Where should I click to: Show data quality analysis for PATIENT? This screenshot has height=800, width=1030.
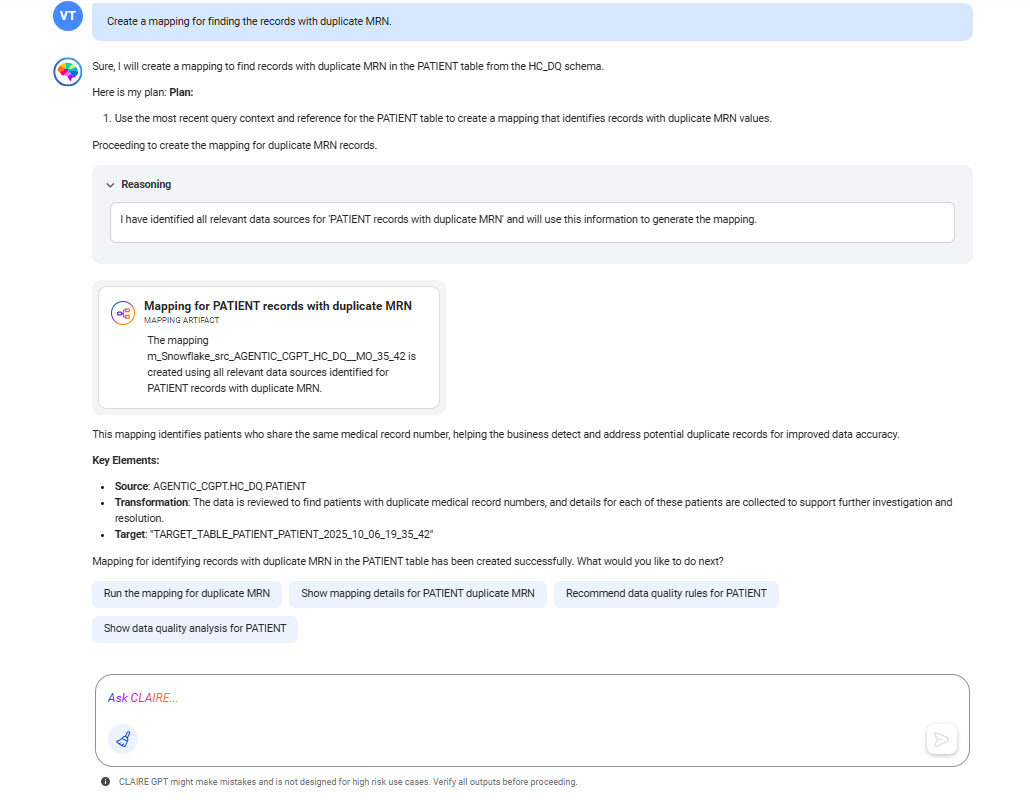tap(195, 629)
